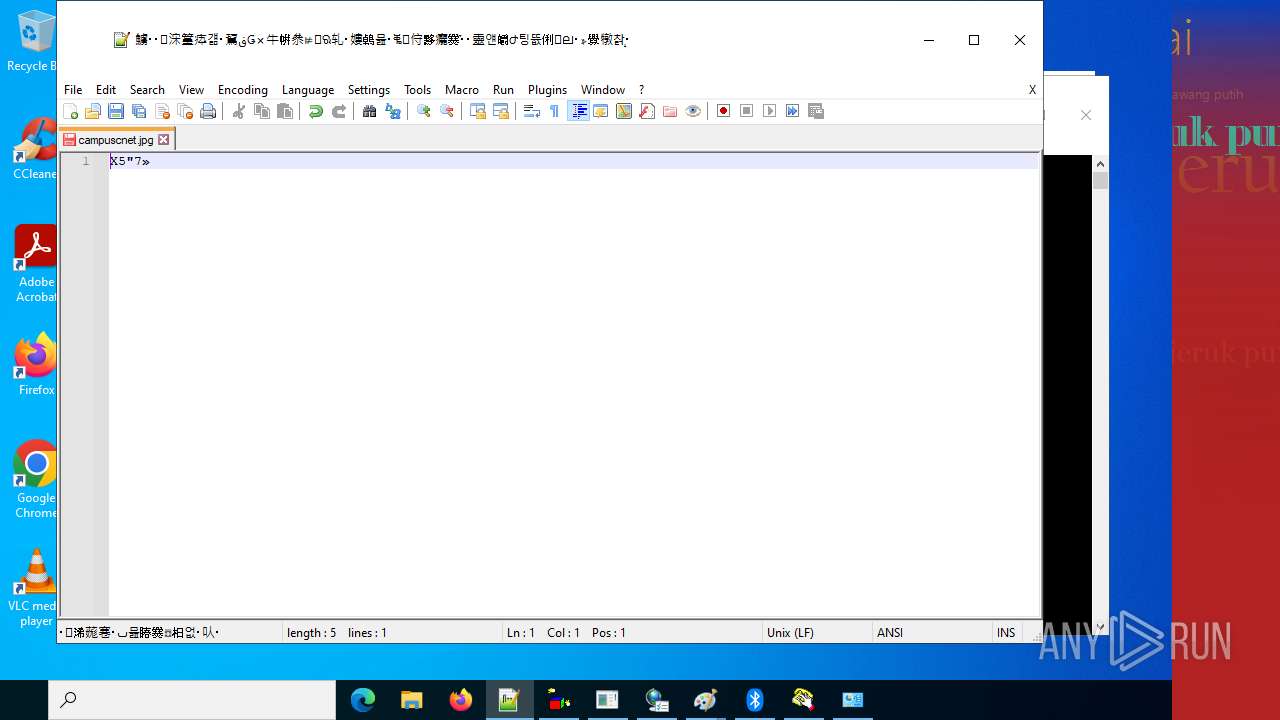This screenshot has height=720, width=1280.
Task: Open the Encoding menu
Action: (x=243, y=90)
